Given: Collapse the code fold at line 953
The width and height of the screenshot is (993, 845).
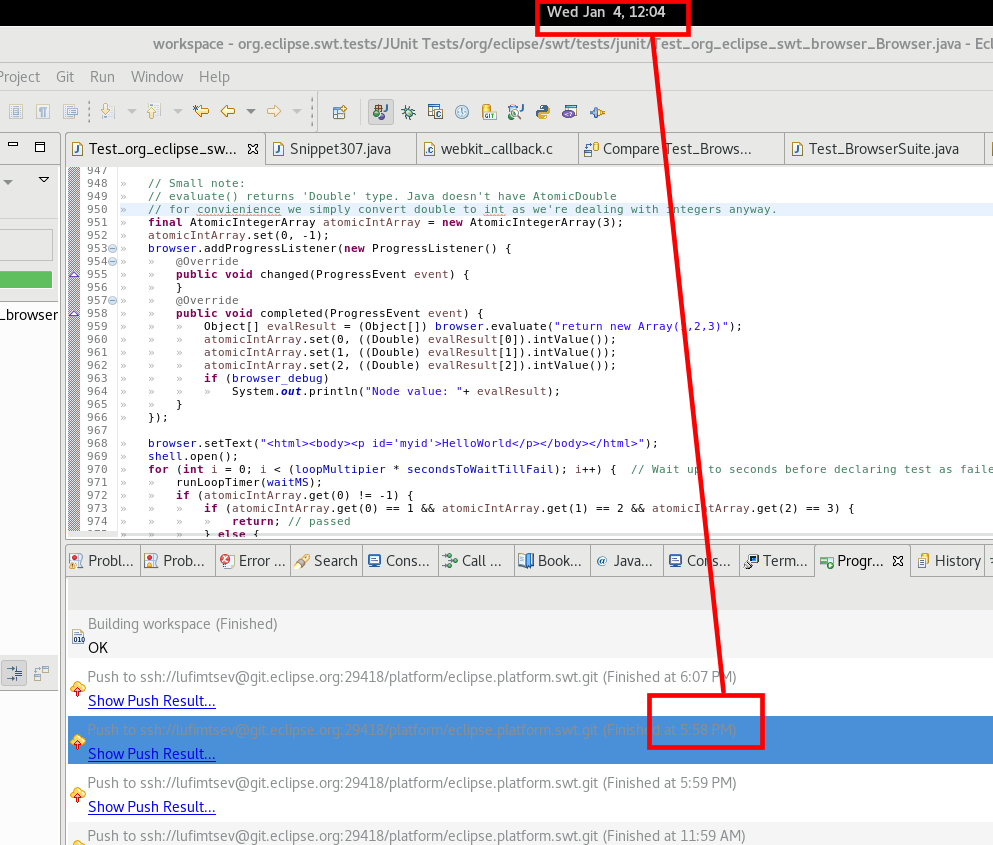Looking at the screenshot, I should coord(110,248).
